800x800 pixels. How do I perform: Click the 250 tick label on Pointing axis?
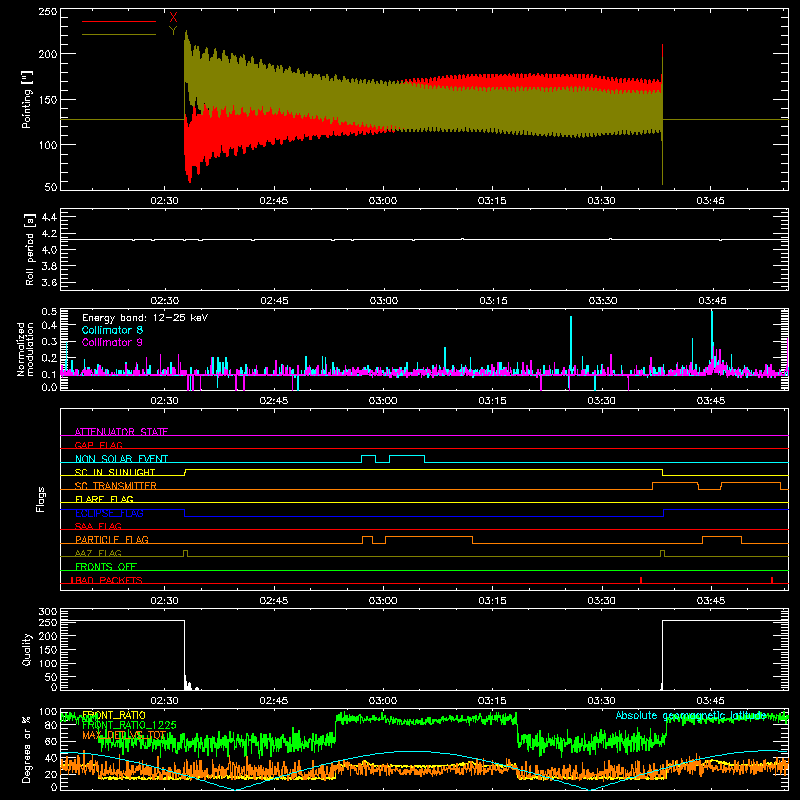pos(48,12)
